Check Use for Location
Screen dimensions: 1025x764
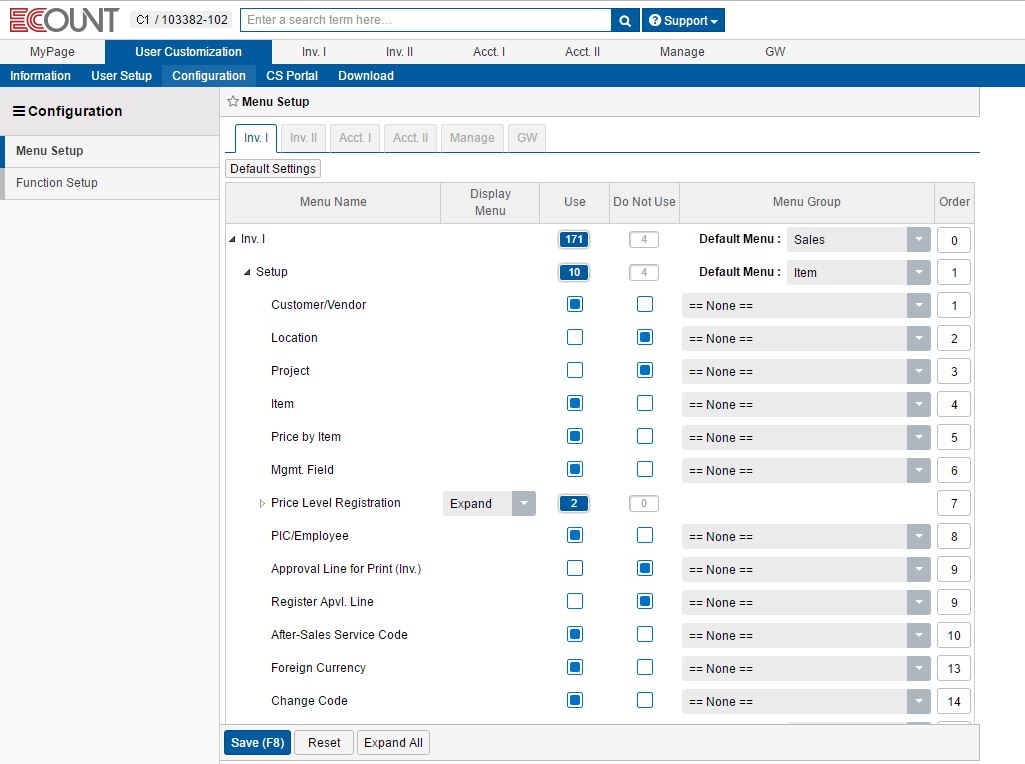(x=575, y=337)
